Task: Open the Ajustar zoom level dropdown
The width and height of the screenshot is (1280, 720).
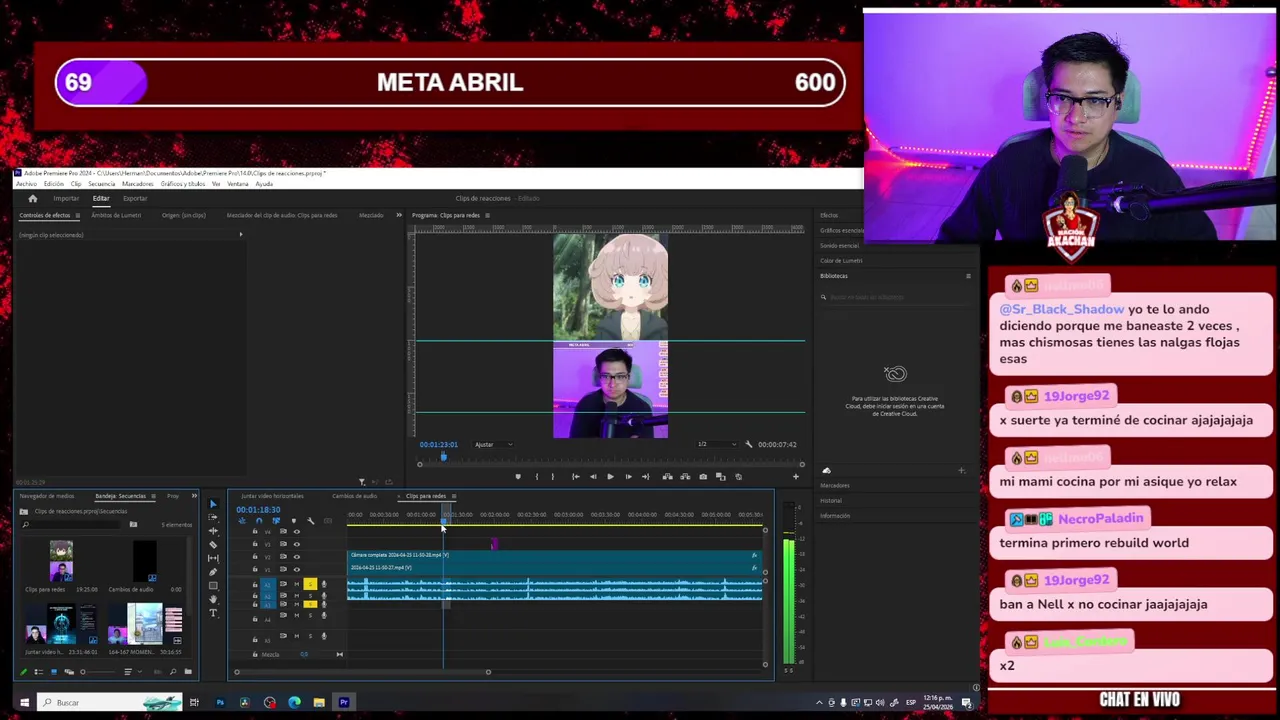Action: pyautogui.click(x=493, y=444)
